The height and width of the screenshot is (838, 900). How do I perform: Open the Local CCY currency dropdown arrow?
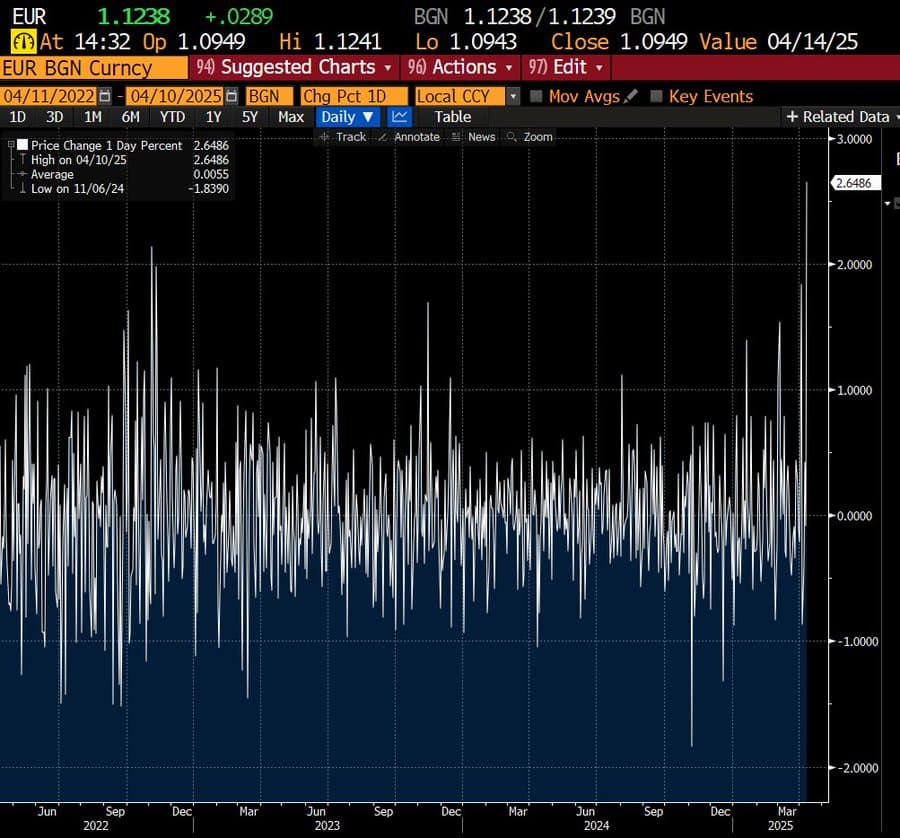[513, 96]
